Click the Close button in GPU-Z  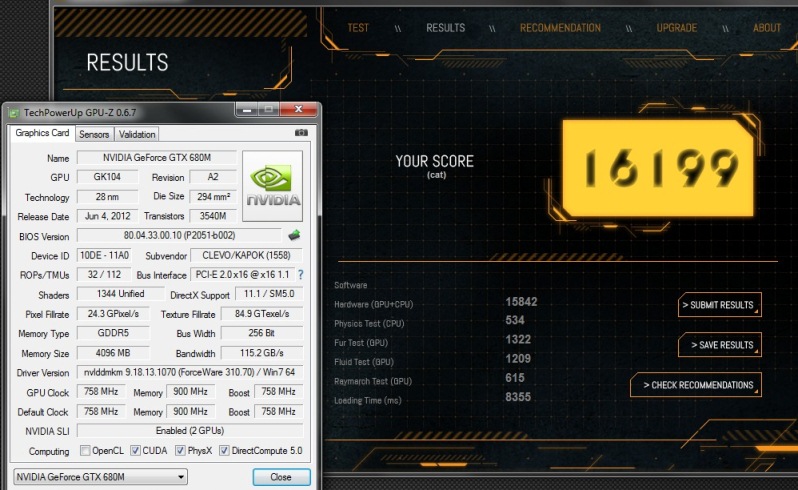pyautogui.click(x=281, y=477)
